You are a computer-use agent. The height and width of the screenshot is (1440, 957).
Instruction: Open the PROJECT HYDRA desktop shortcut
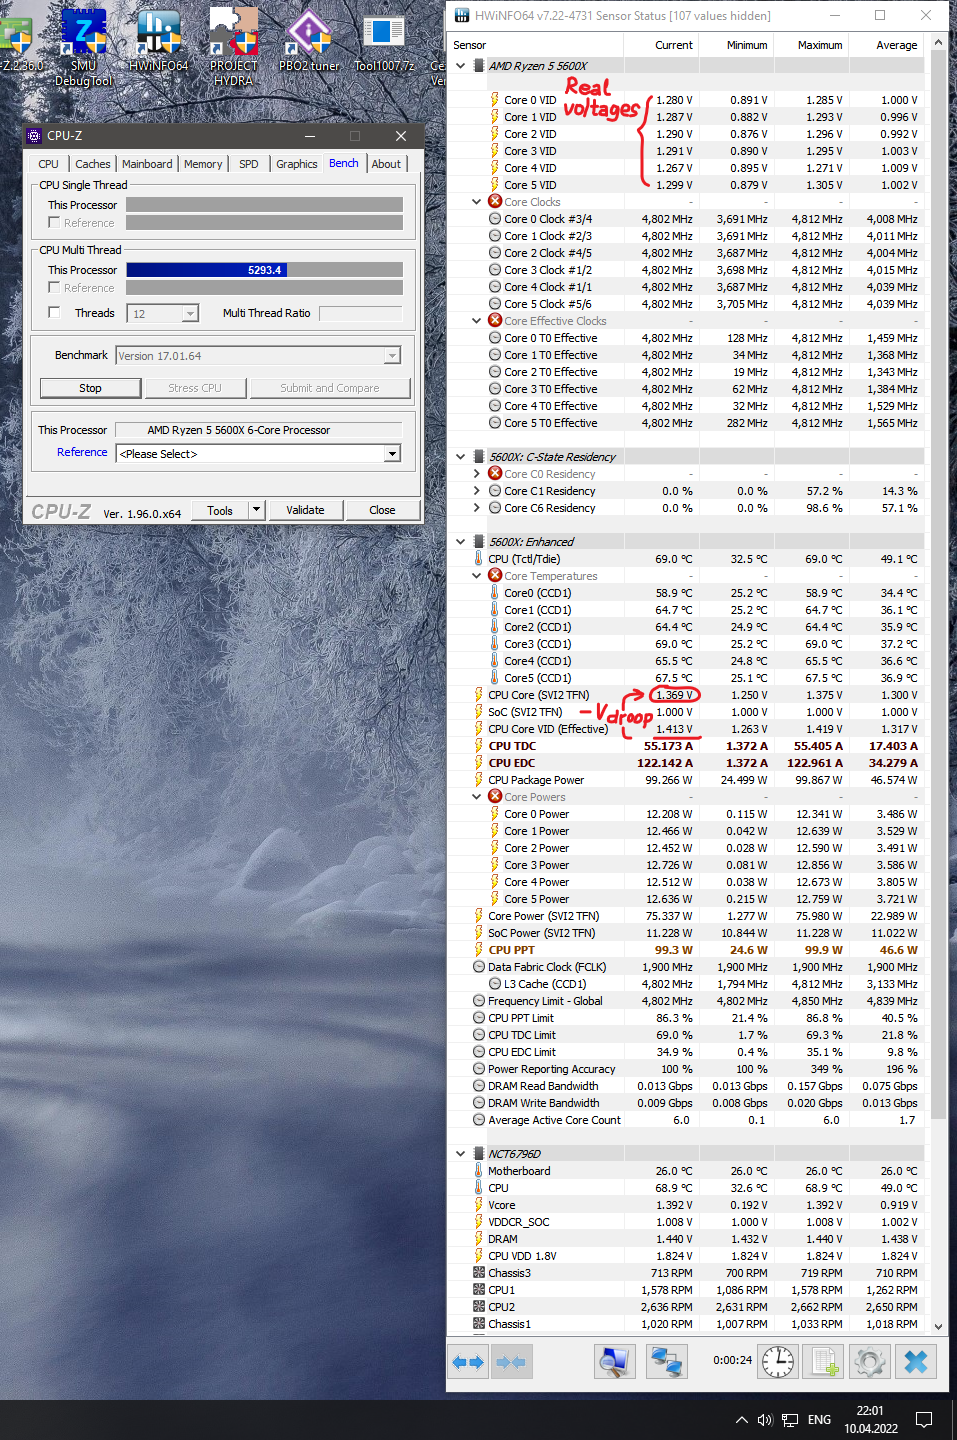233,46
